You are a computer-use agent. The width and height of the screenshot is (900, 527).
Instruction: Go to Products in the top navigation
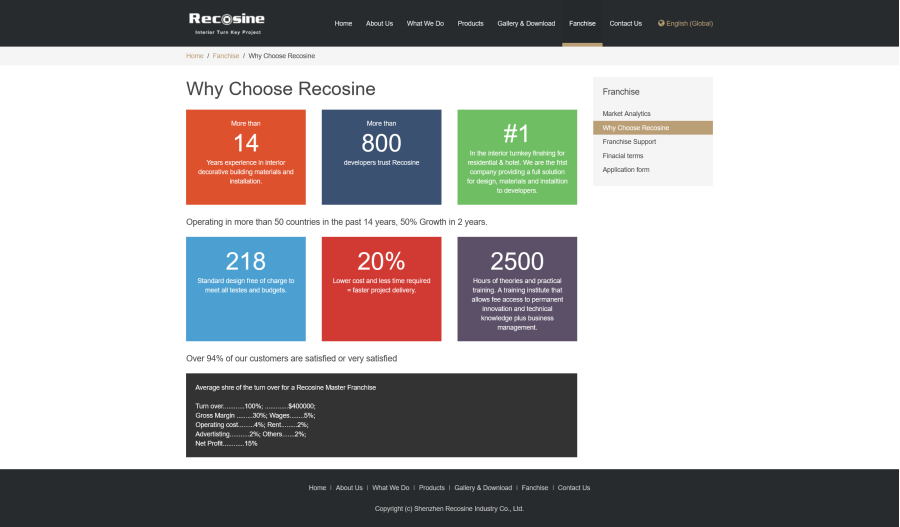tap(470, 23)
